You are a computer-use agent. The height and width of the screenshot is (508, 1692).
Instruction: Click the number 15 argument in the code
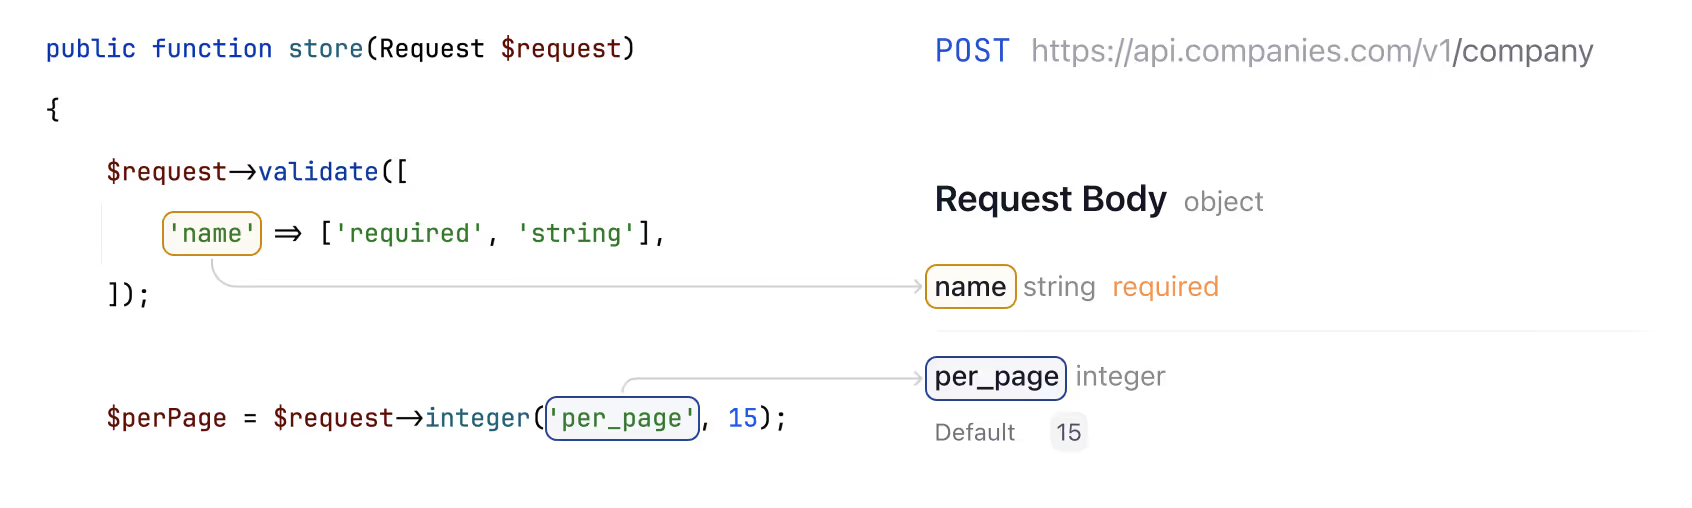tap(743, 418)
